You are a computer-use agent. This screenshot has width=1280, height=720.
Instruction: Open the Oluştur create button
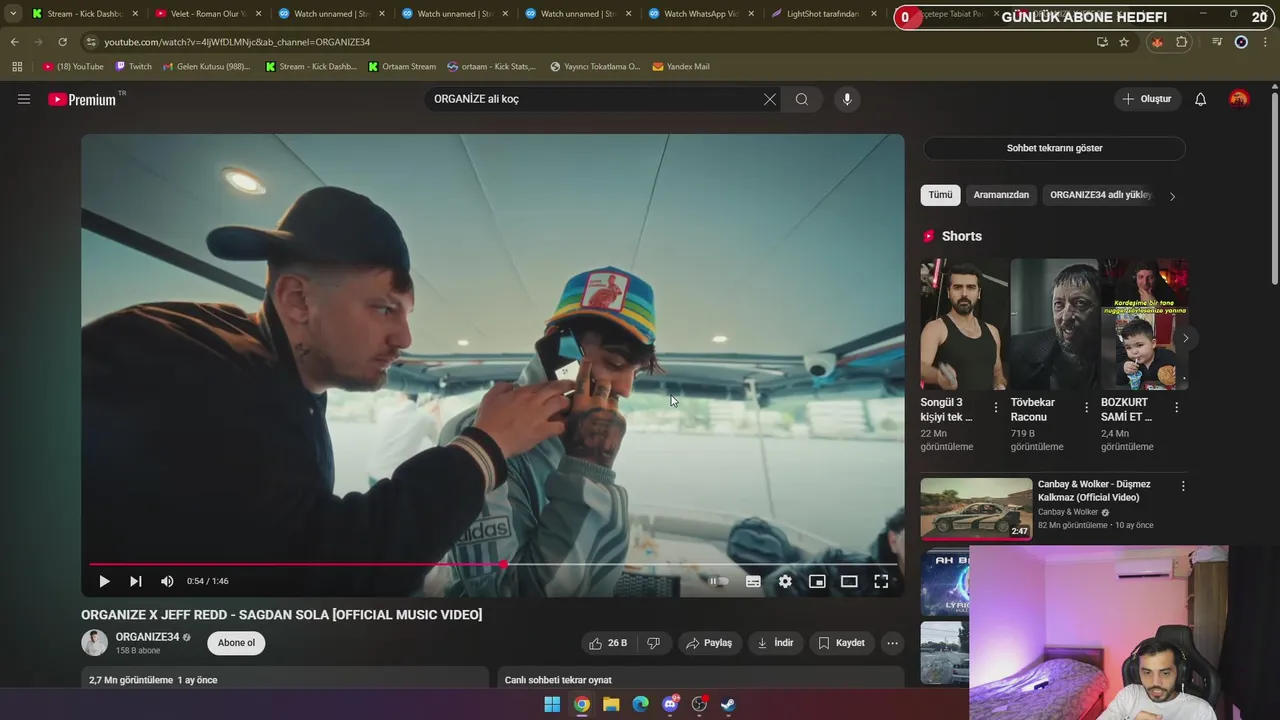click(1147, 99)
